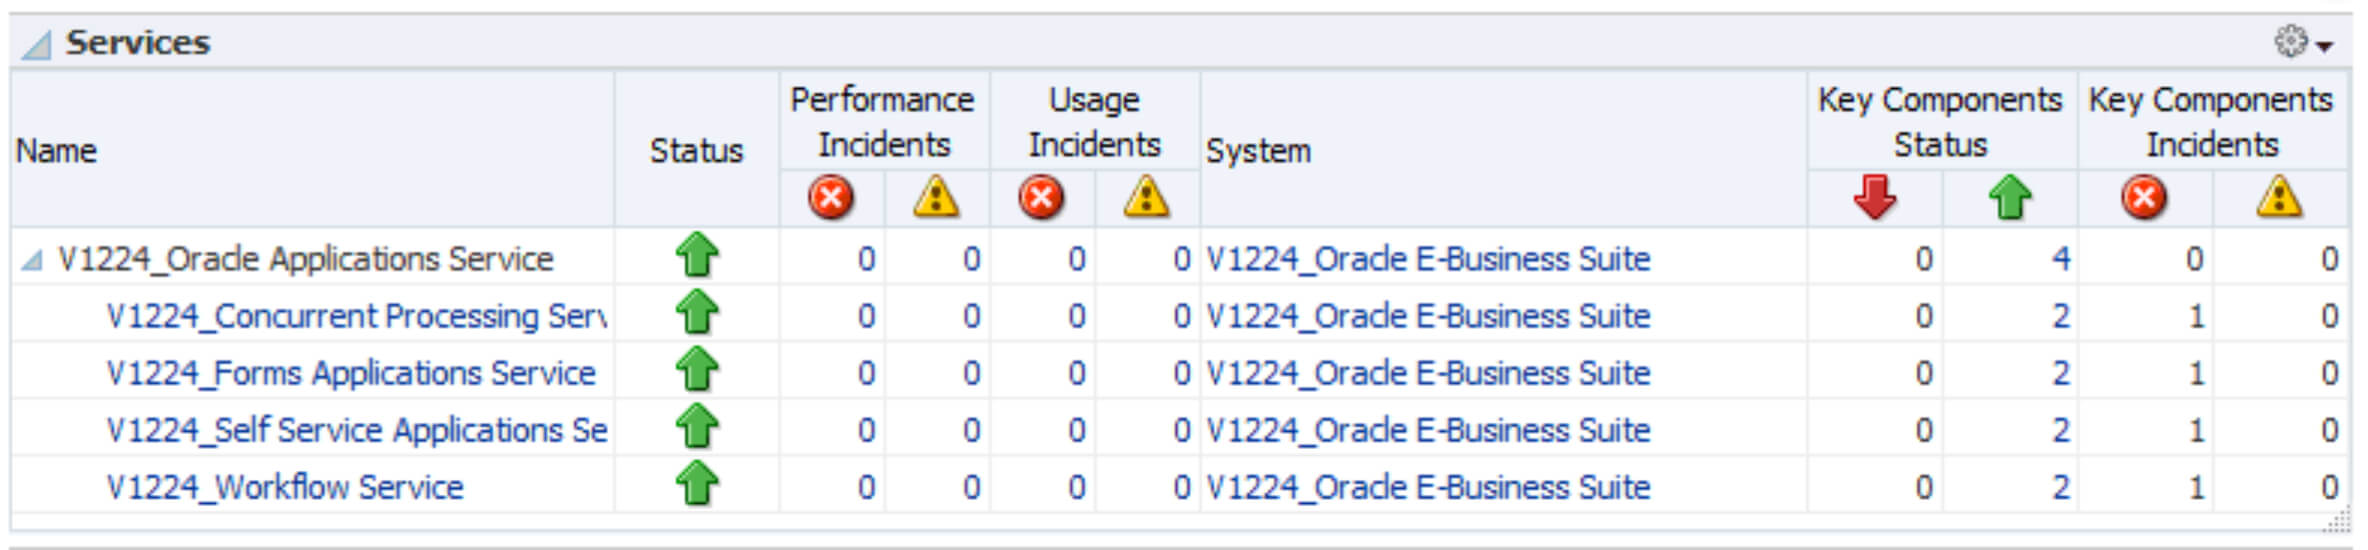Click critical incidents count 1 in Workflow Service row
2368x550 pixels.
2196,487
